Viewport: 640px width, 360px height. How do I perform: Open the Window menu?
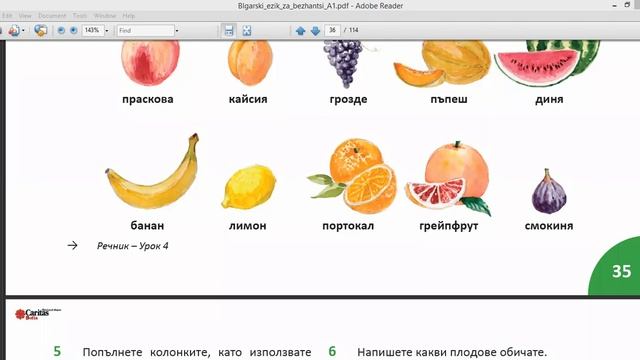pos(105,16)
